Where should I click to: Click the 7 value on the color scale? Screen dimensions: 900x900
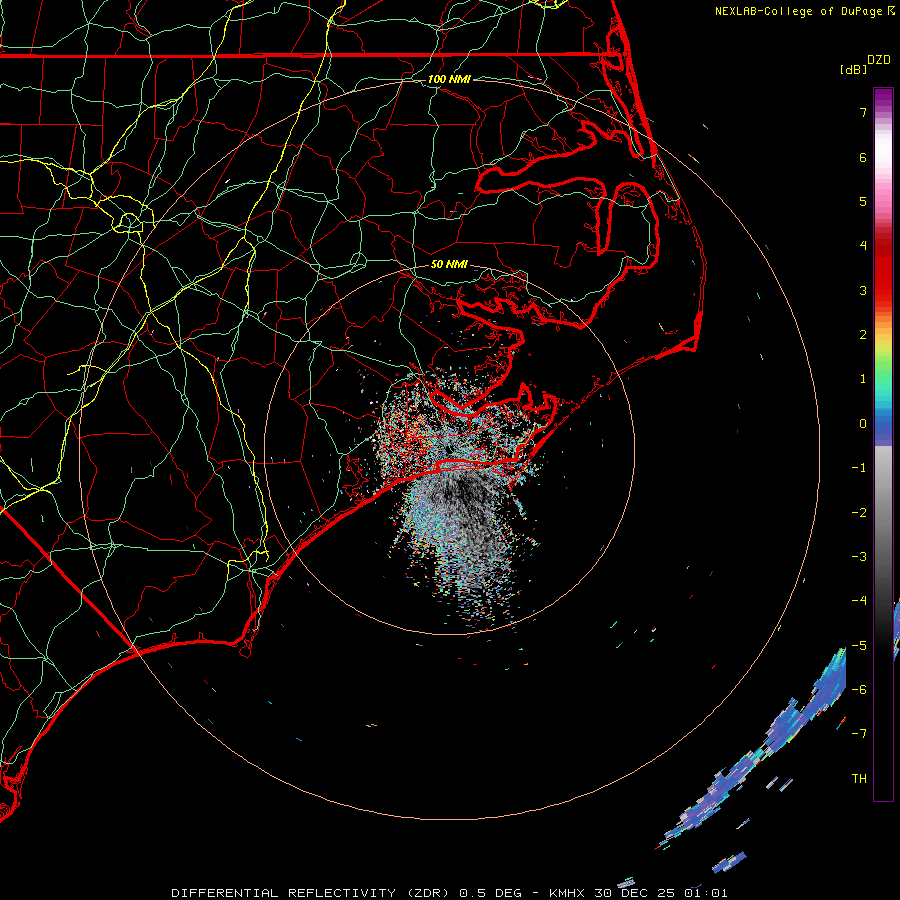(863, 112)
